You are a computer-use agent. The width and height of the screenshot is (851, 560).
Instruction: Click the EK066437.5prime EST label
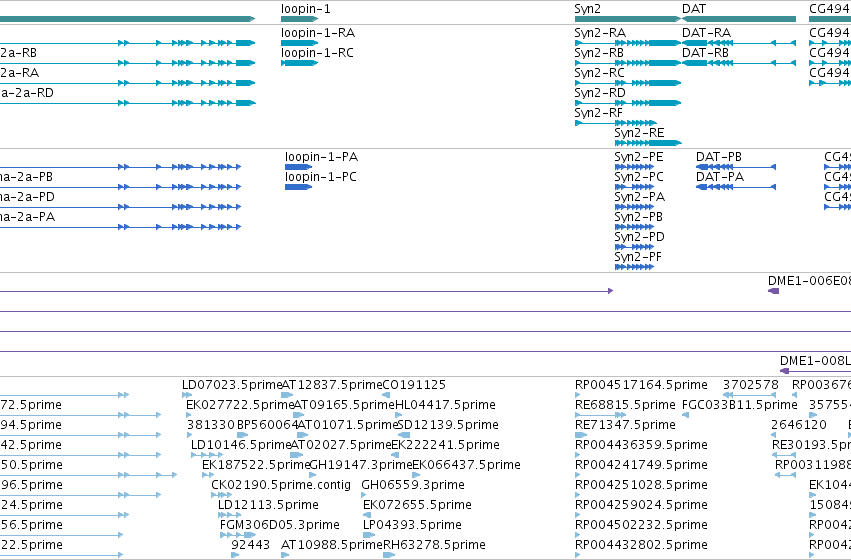[467, 465]
